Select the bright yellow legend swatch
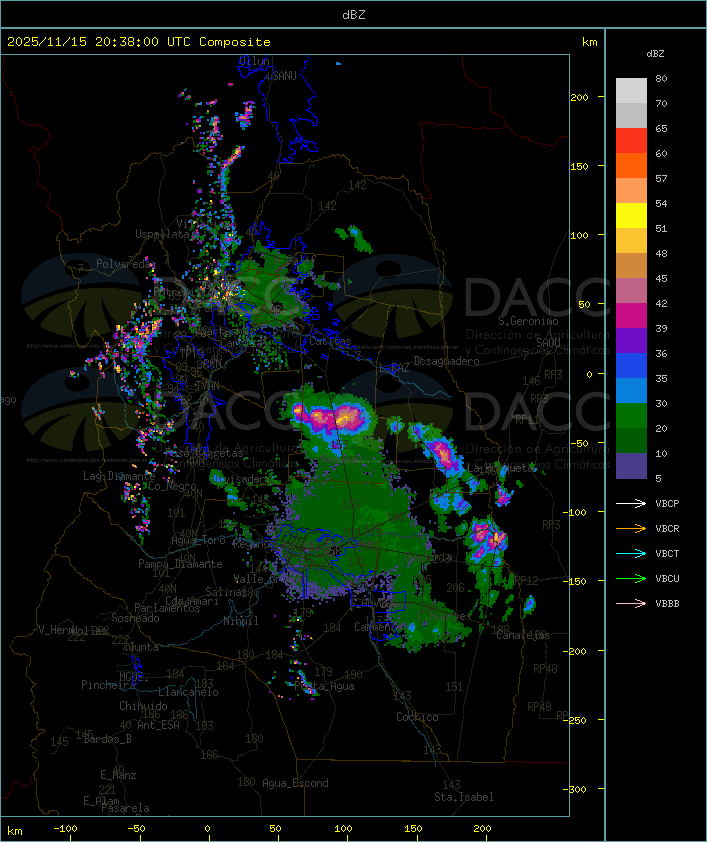 tap(631, 215)
